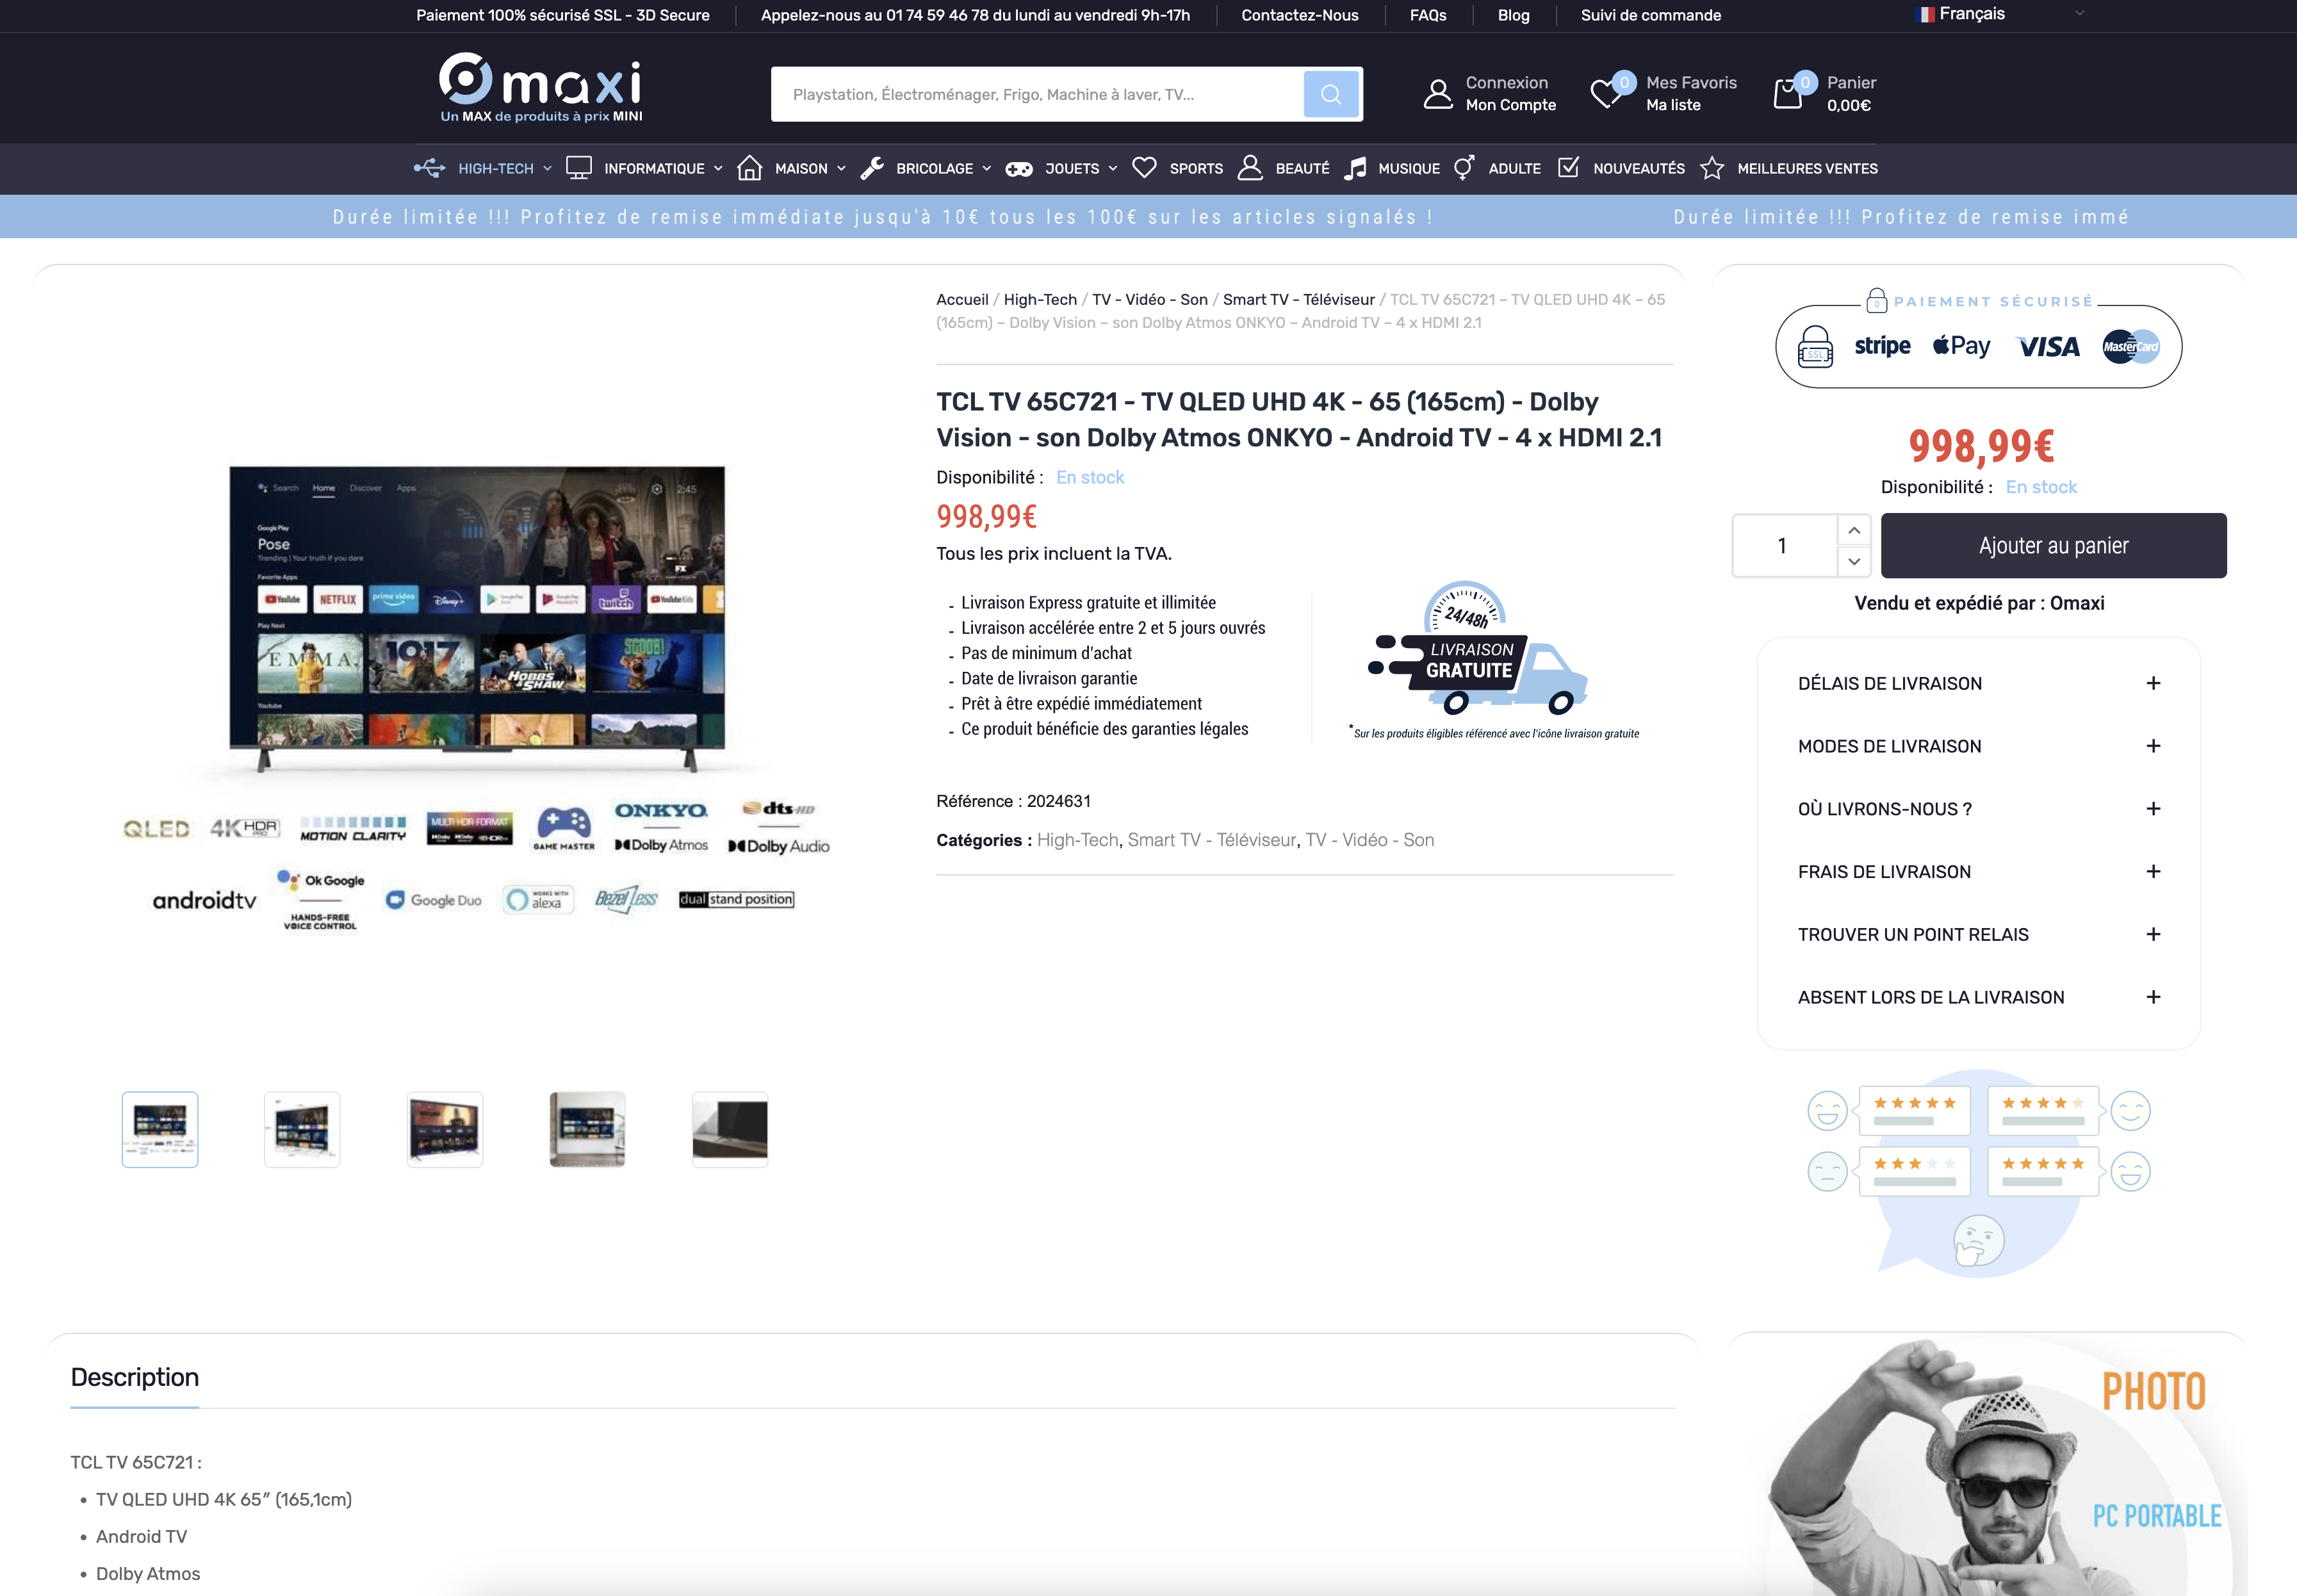Open the BEAUTÉ menu item
Image resolution: width=2297 pixels, height=1596 pixels.
click(x=1302, y=169)
